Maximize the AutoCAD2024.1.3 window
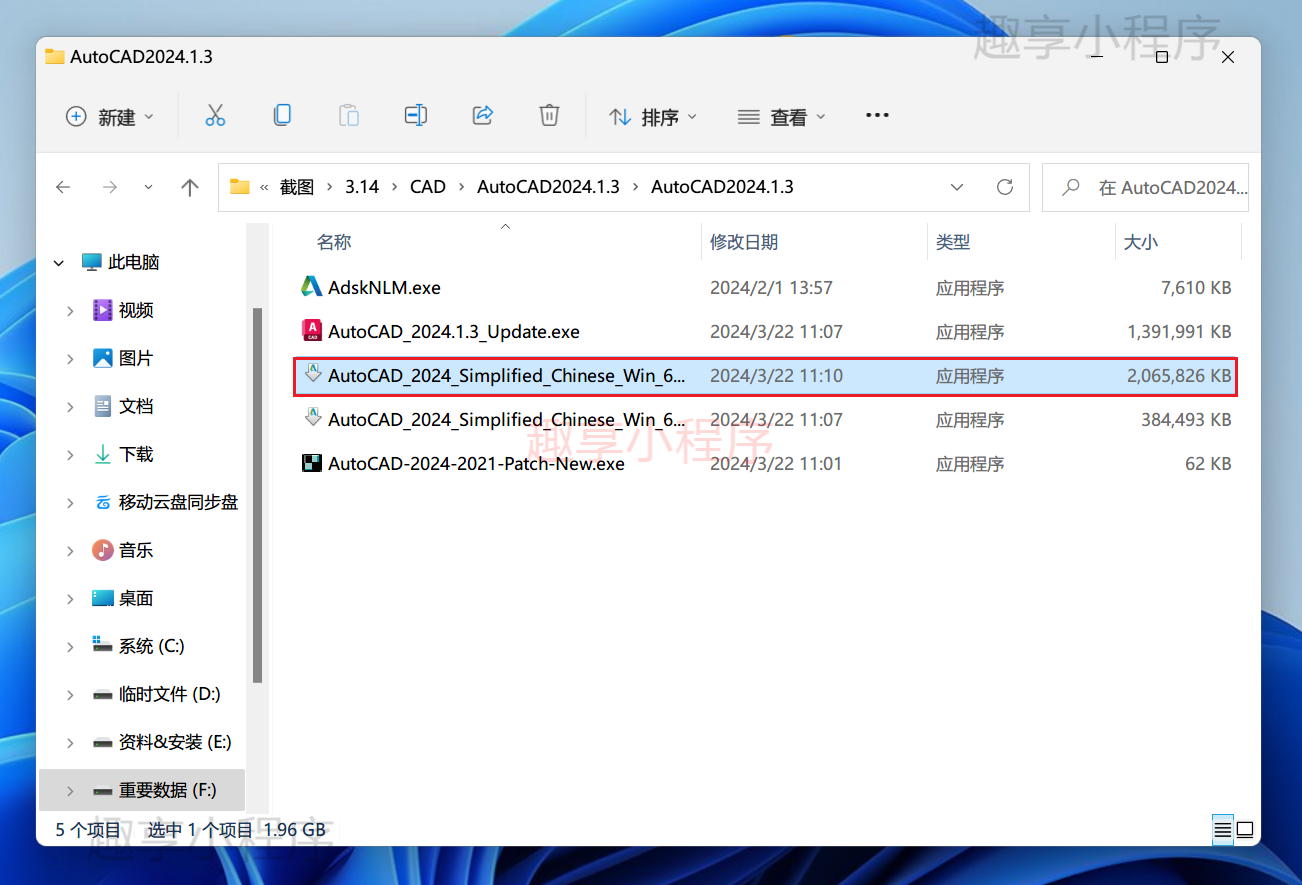Screen dimensions: 1302x885 click(1161, 57)
